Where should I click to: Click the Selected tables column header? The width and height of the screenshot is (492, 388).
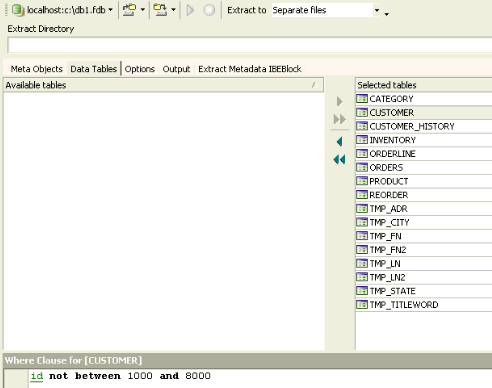pyautogui.click(x=424, y=85)
